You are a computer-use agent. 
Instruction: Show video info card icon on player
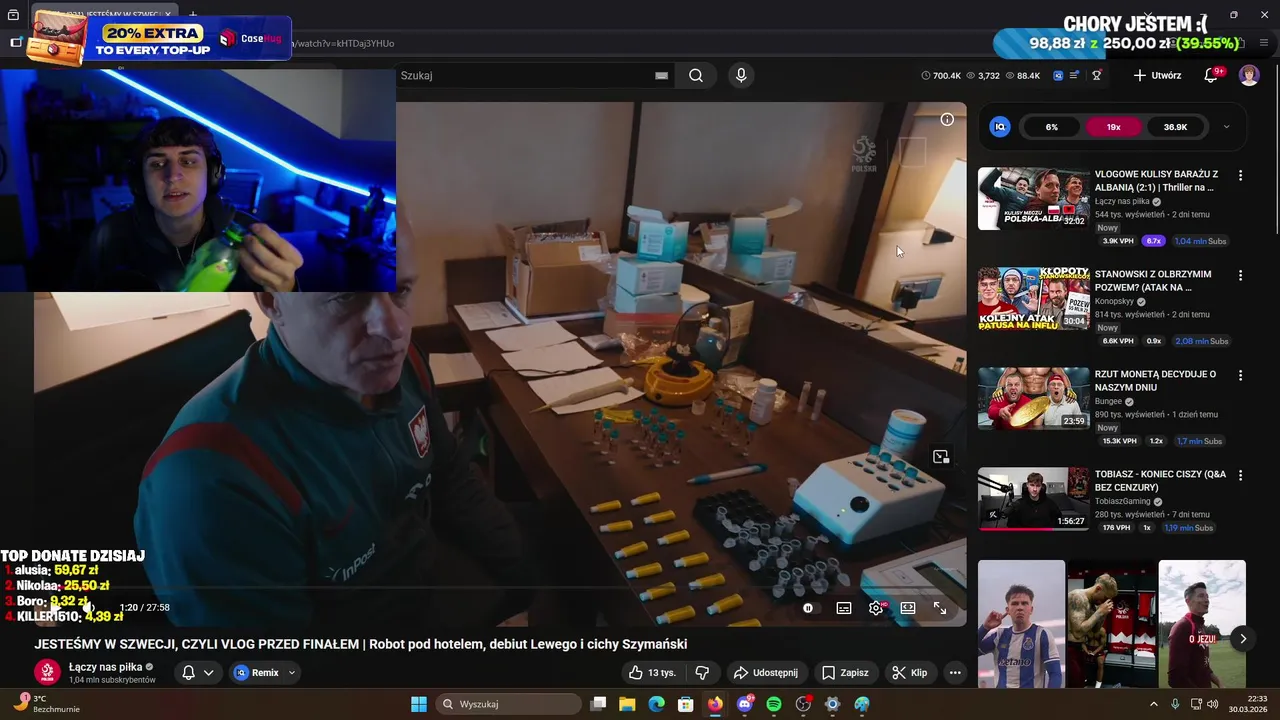click(947, 119)
